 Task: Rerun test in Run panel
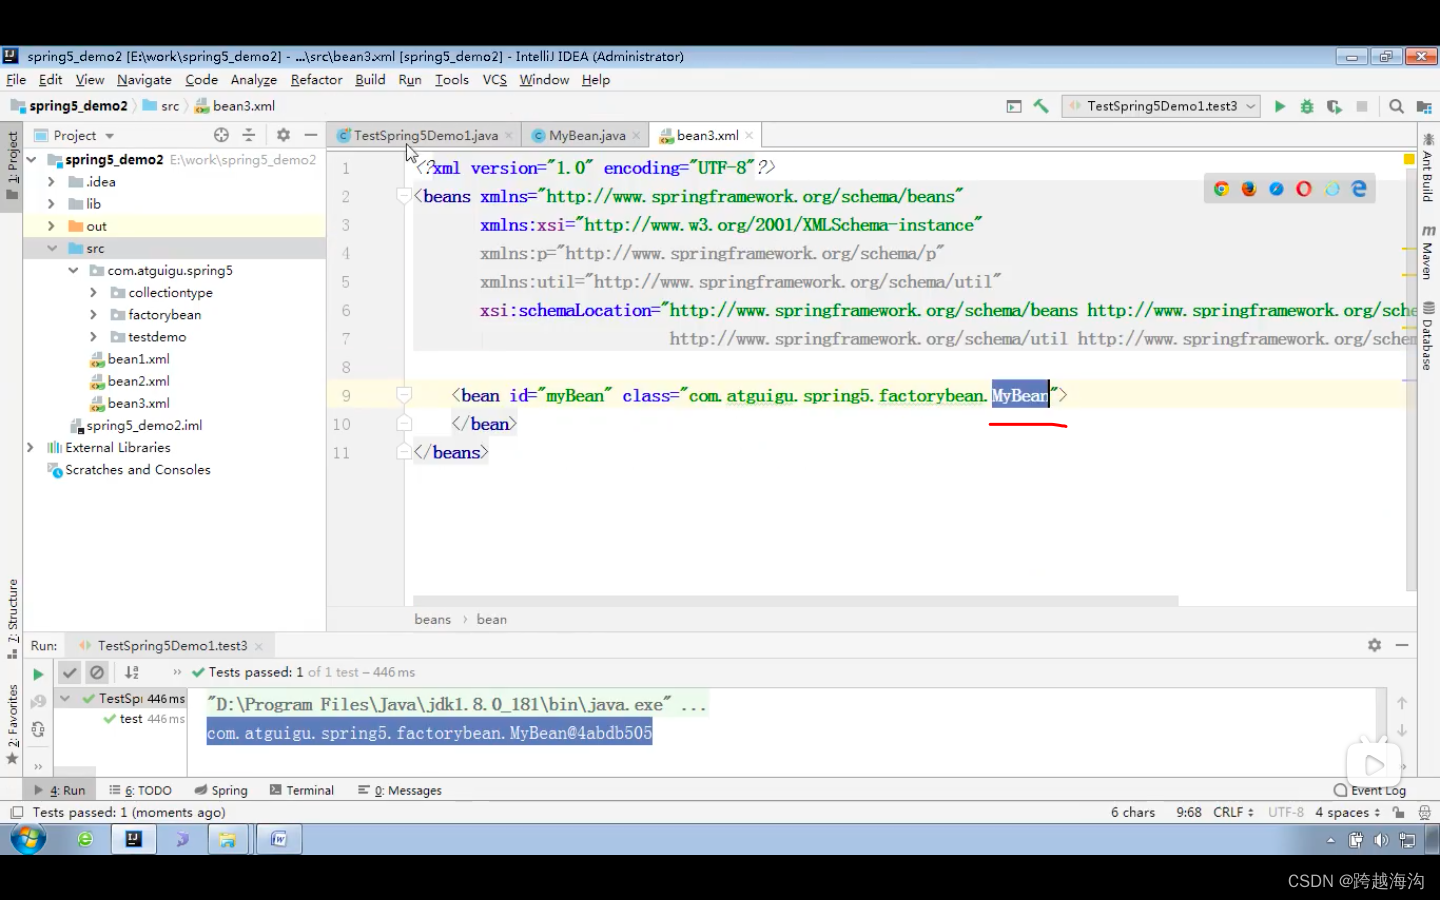pyautogui.click(x=38, y=674)
